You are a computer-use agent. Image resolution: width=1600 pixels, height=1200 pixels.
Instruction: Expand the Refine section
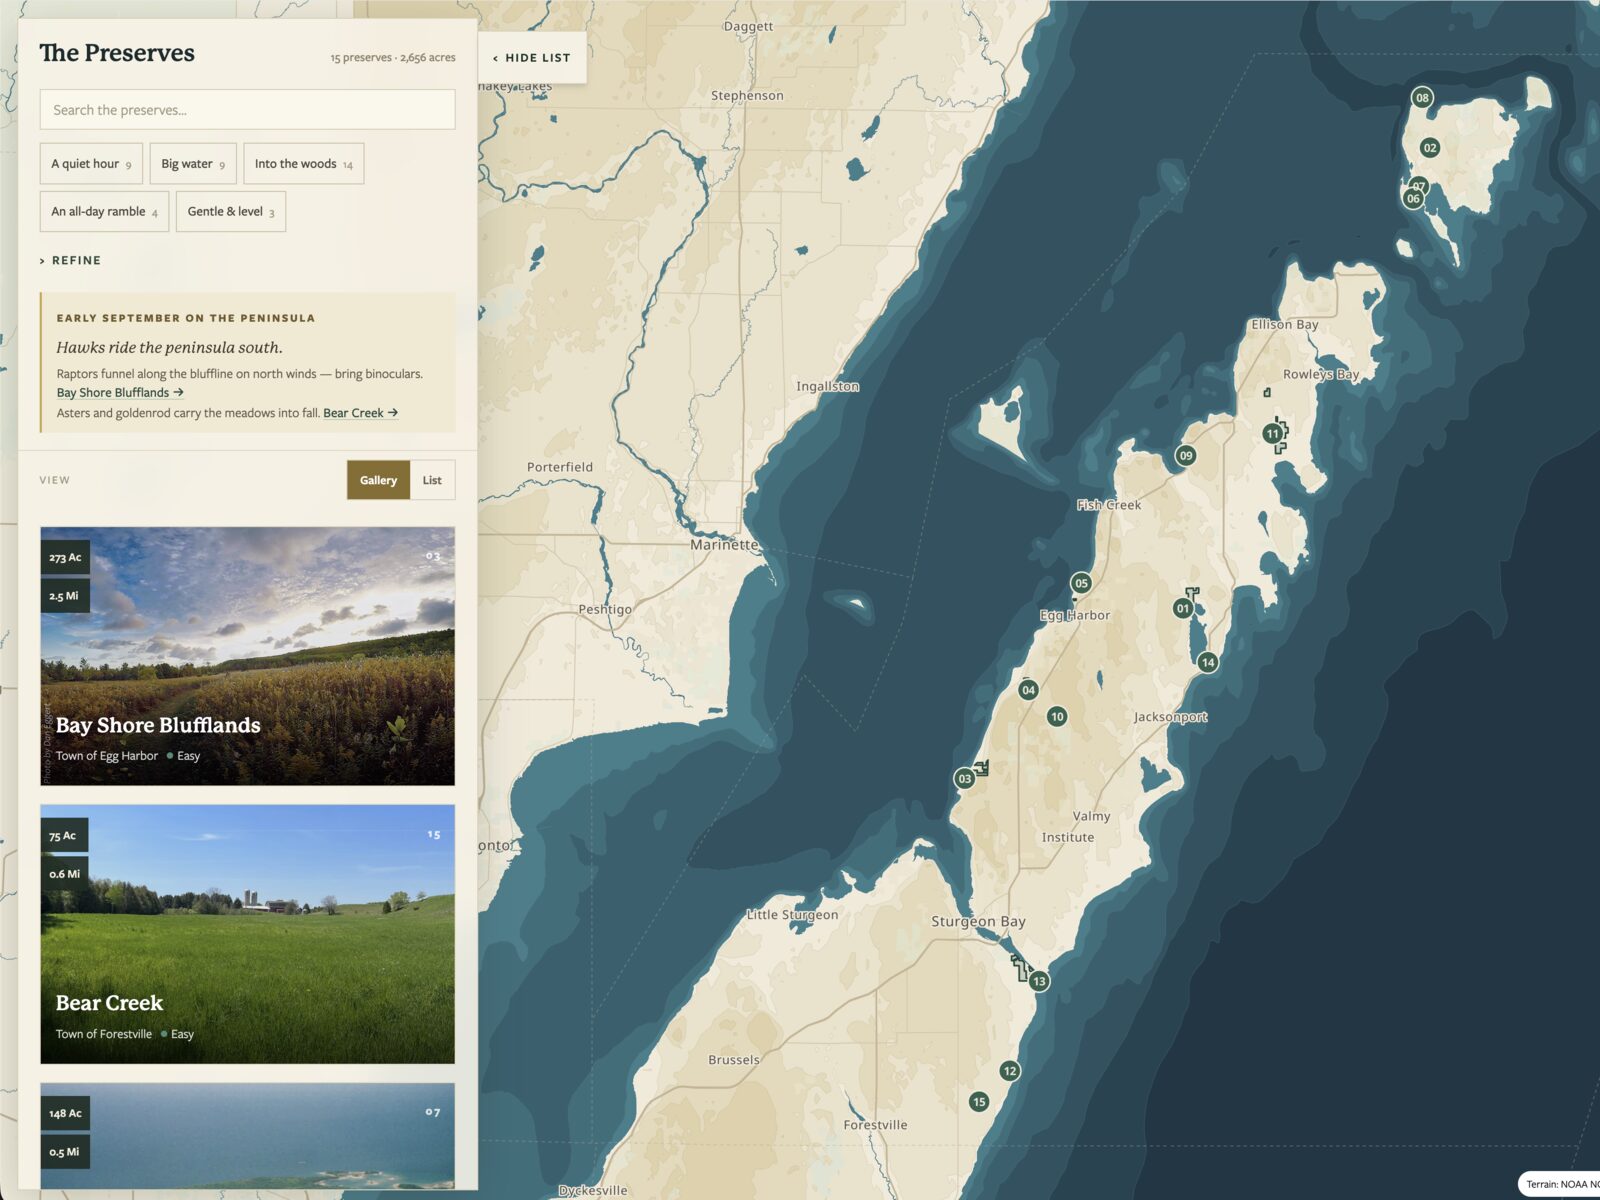[70, 260]
